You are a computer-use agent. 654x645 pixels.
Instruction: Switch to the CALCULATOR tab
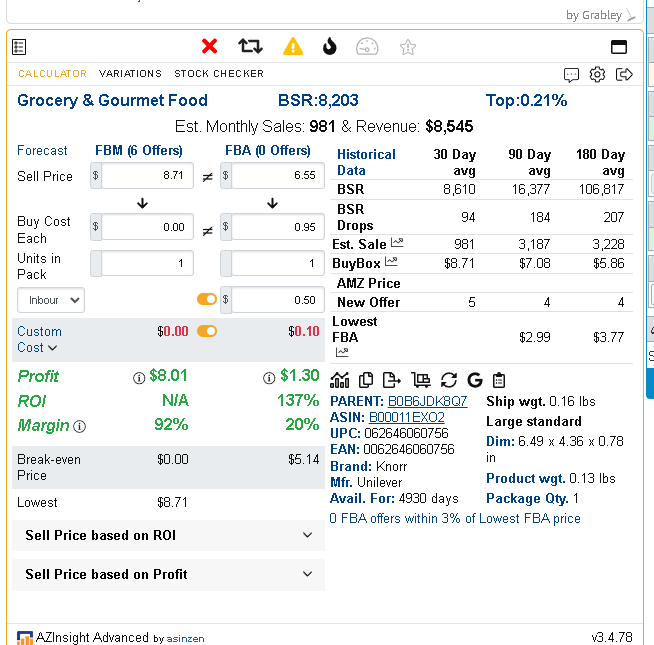click(53, 74)
